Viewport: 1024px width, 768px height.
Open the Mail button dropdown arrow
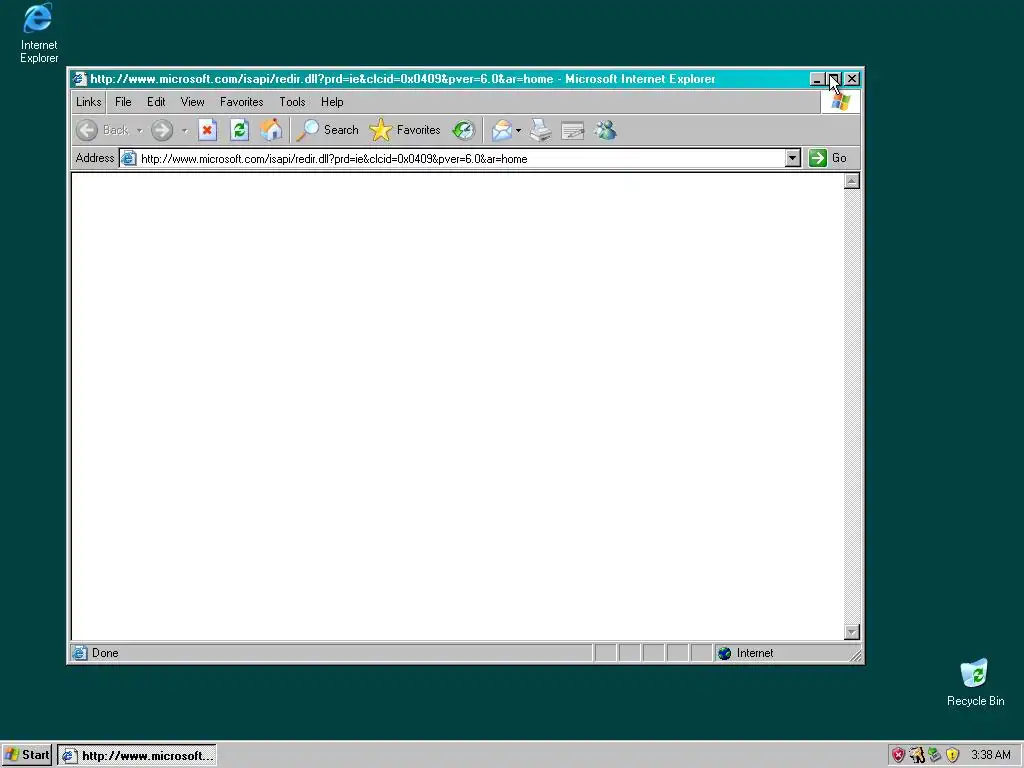519,131
